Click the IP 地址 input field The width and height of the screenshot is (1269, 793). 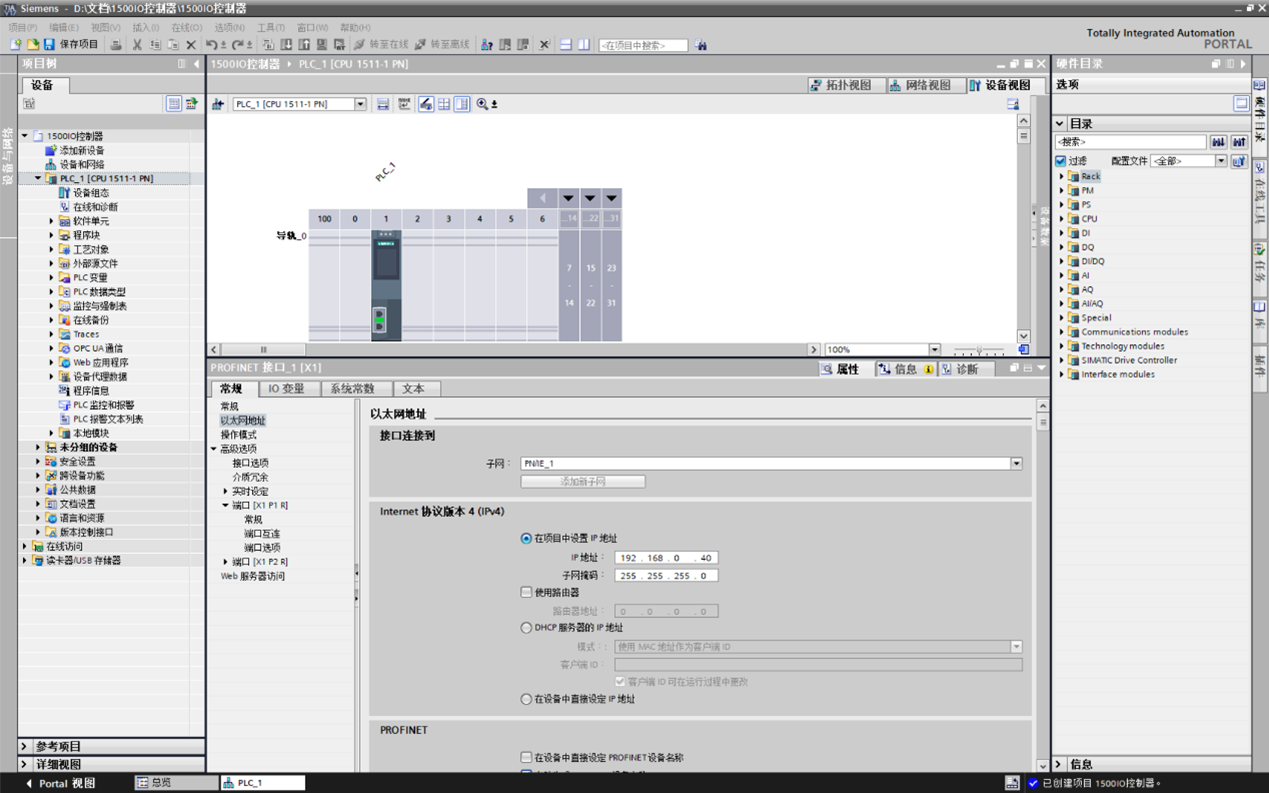(x=666, y=558)
